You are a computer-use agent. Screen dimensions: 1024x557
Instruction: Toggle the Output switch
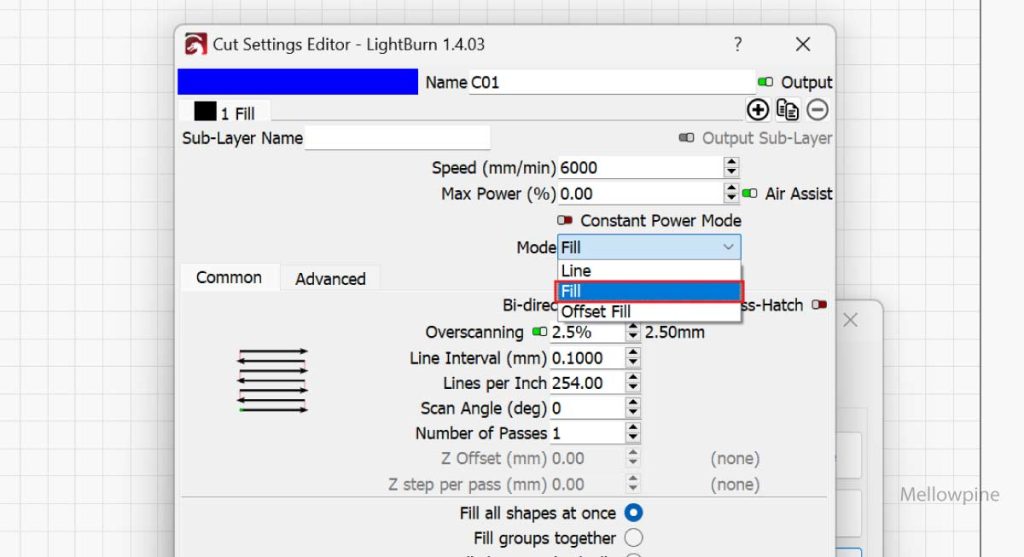[x=766, y=82]
